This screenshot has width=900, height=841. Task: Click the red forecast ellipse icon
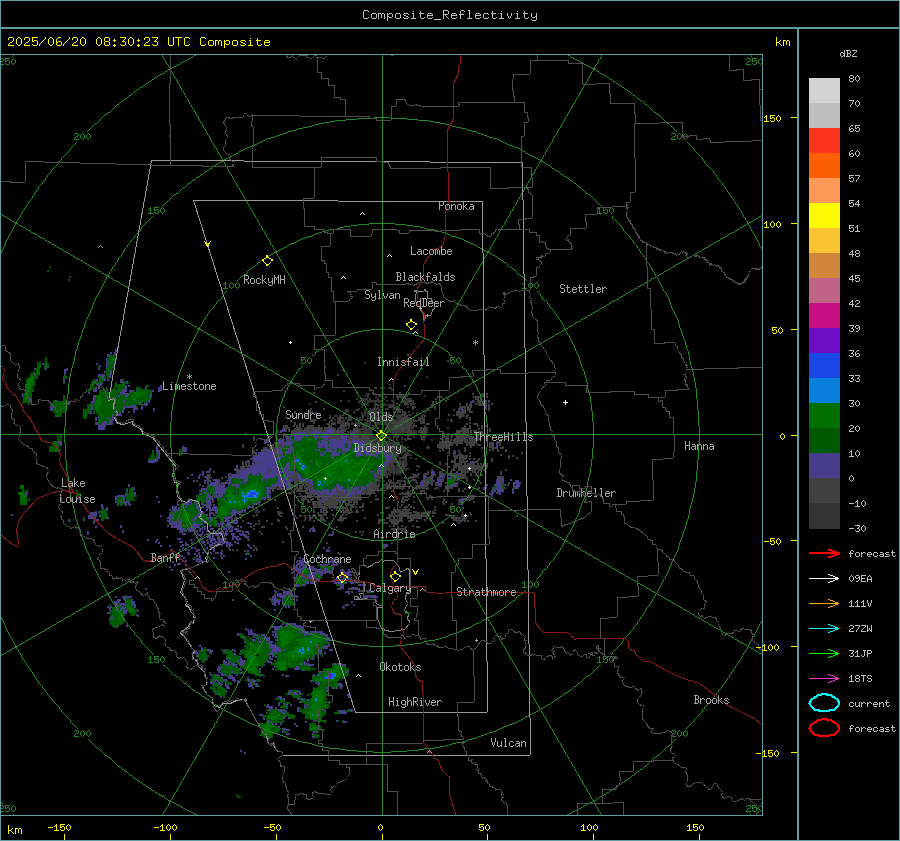point(824,728)
